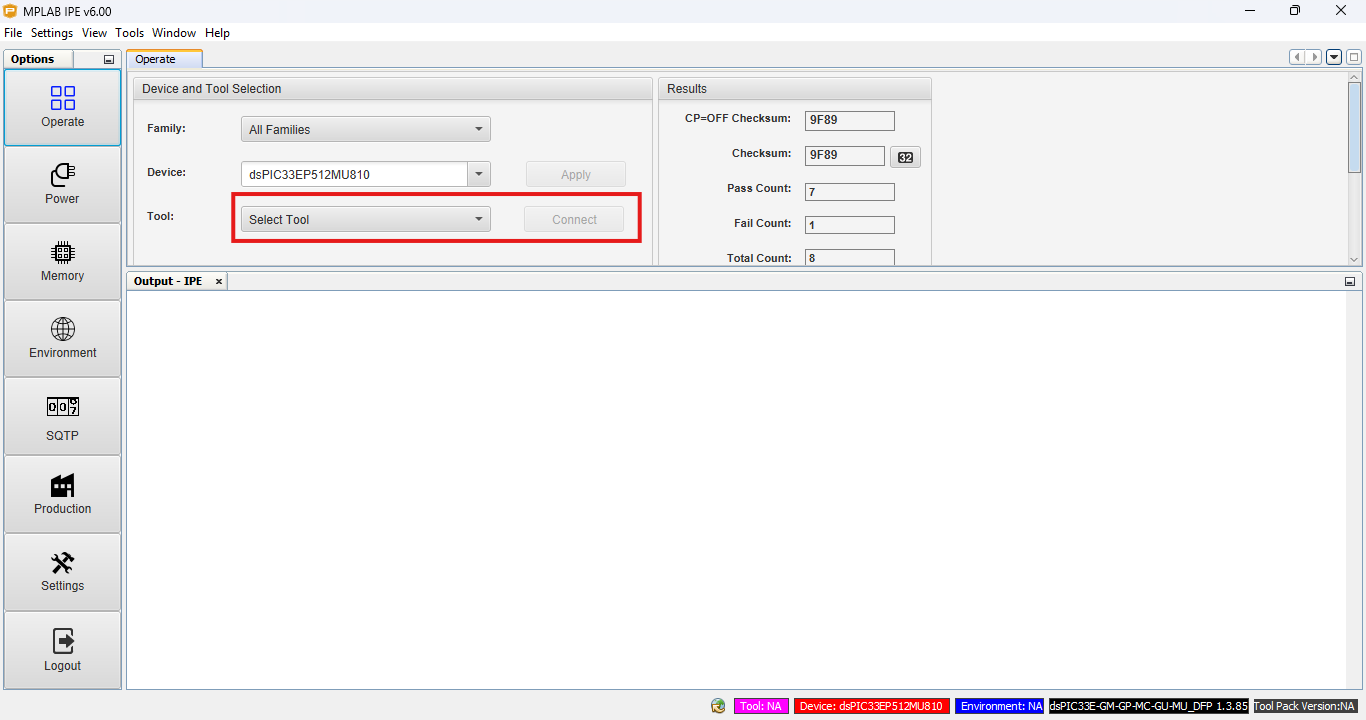Open the Select Tool dropdown
1366x720 pixels.
366,219
